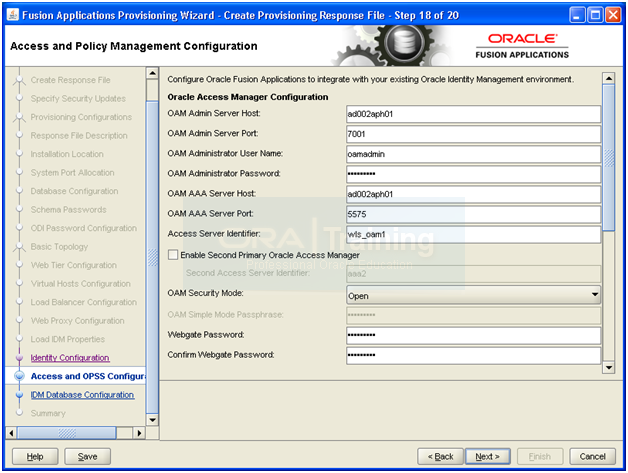Click the Webgate Password field
Viewport: 628px width, 473px height.
[473, 335]
